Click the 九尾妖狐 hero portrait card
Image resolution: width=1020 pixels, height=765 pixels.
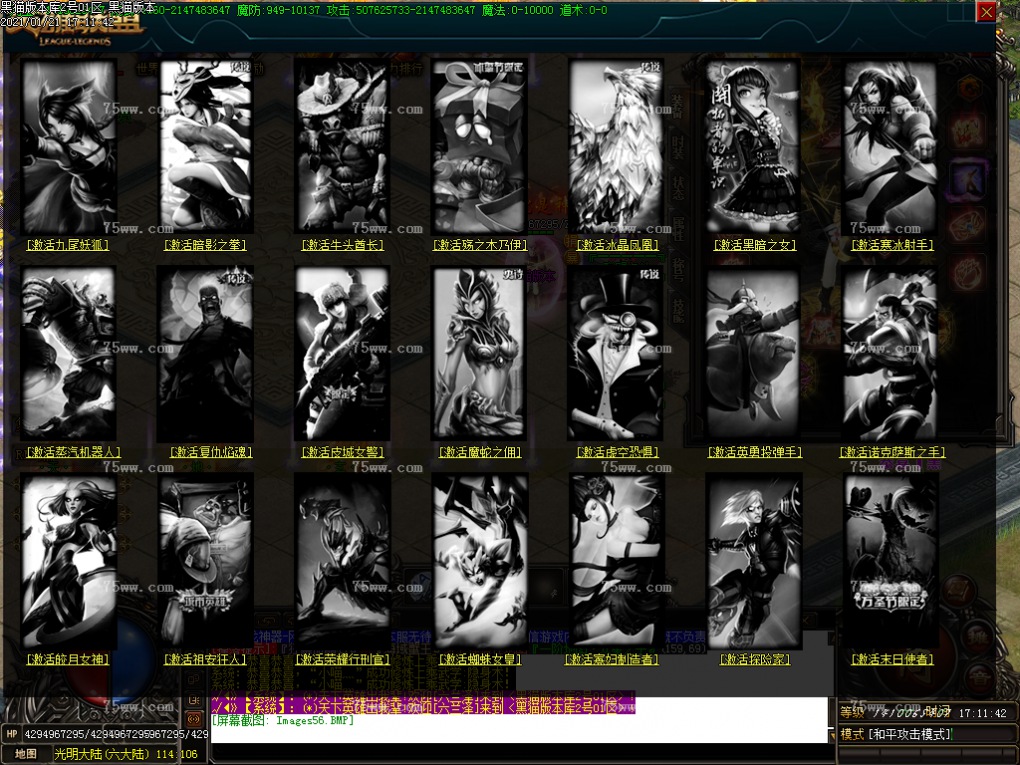tap(69, 147)
